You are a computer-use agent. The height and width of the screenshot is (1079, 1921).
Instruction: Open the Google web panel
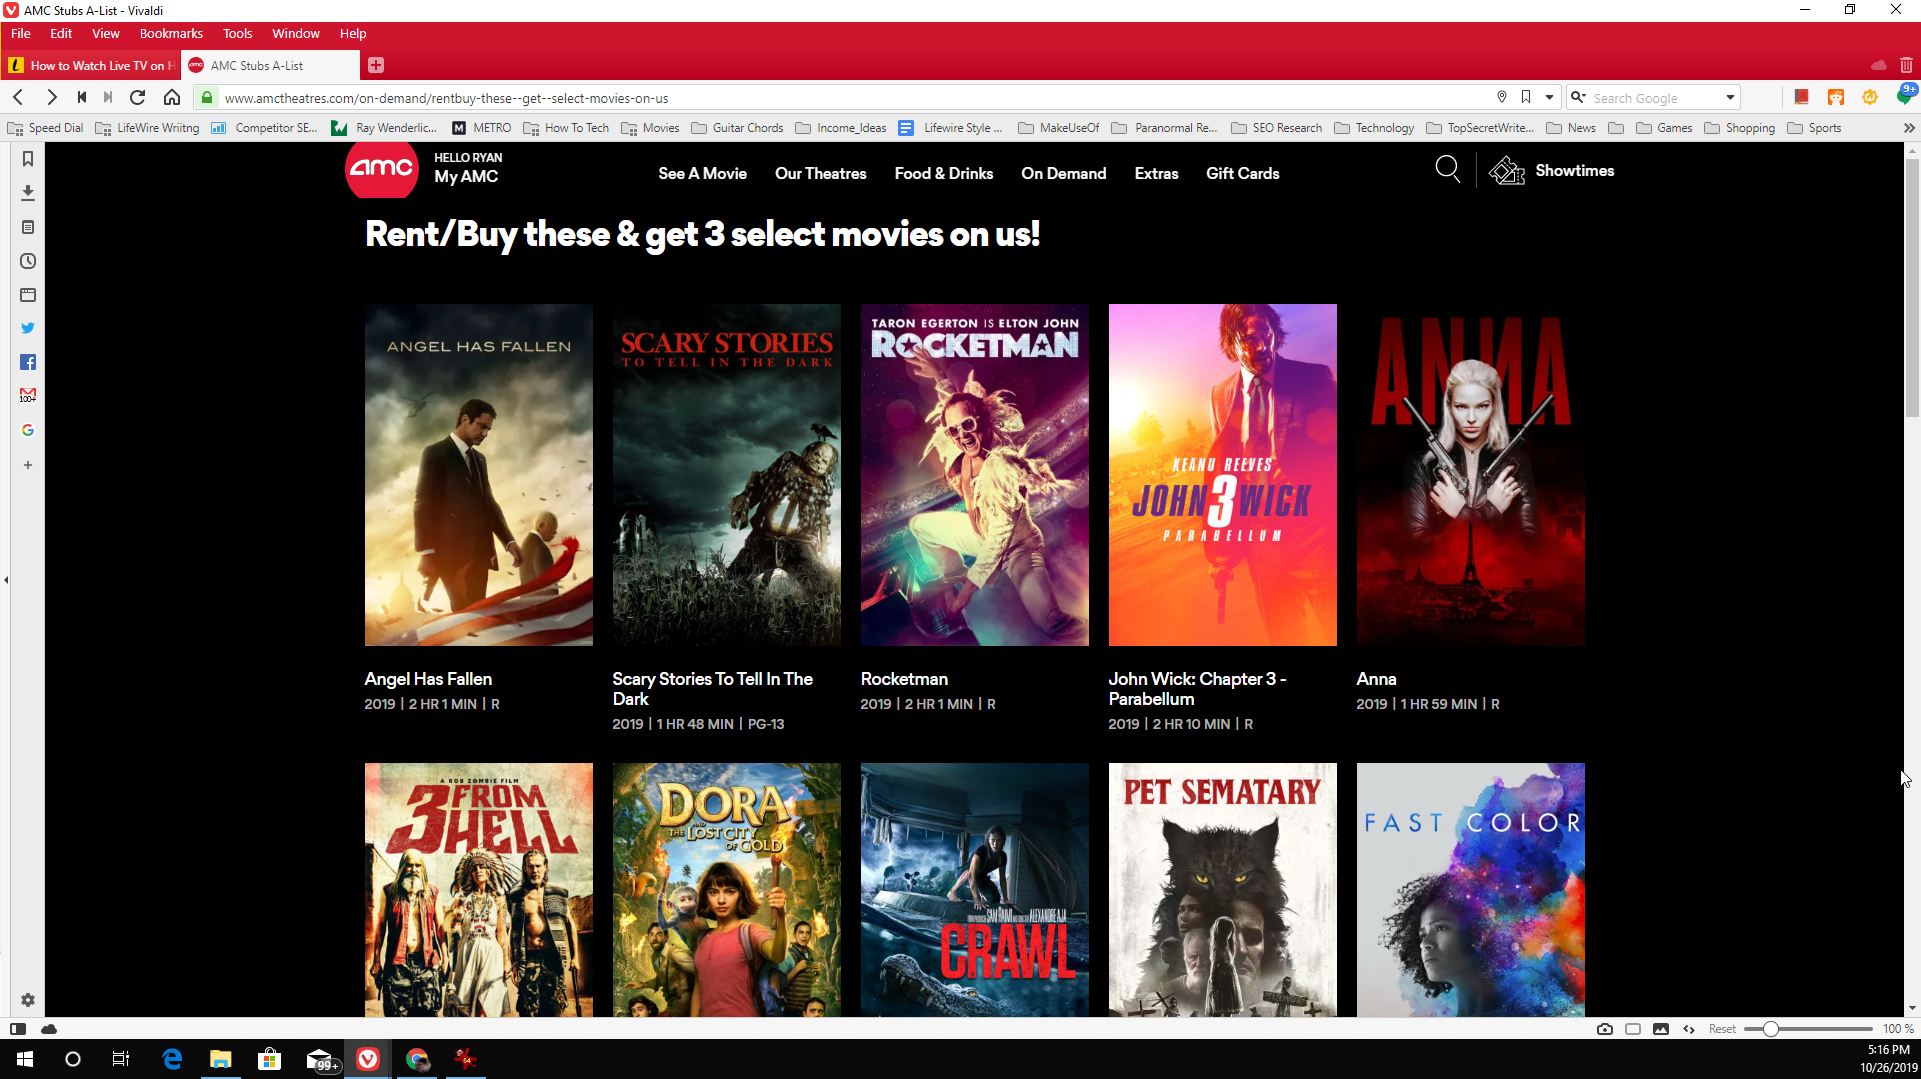[28, 430]
